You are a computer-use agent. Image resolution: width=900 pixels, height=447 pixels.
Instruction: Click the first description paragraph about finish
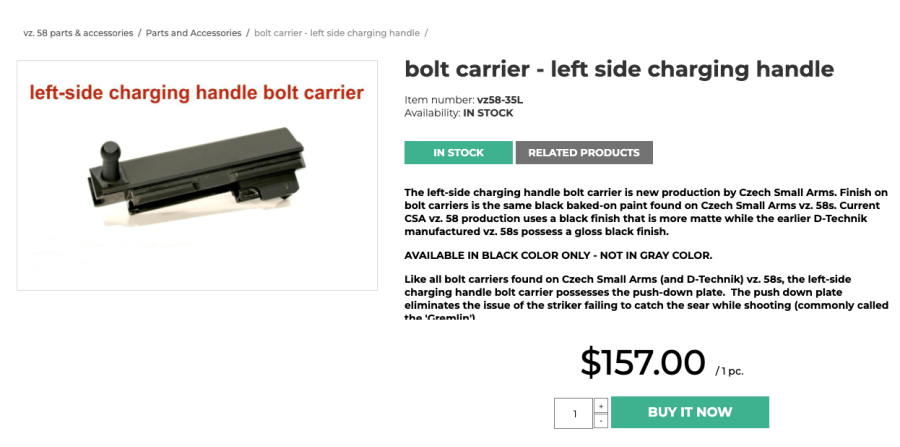[630, 211]
